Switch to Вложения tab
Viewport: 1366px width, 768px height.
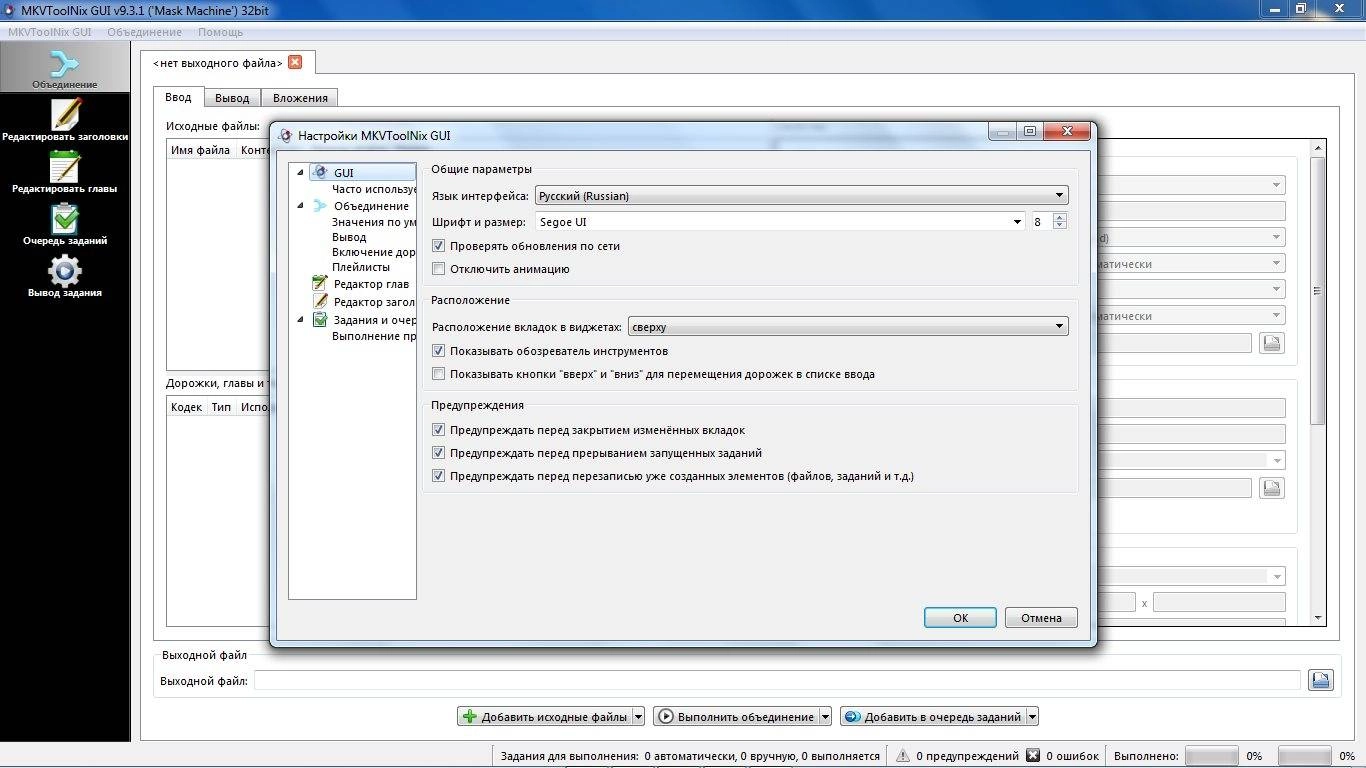pyautogui.click(x=300, y=98)
